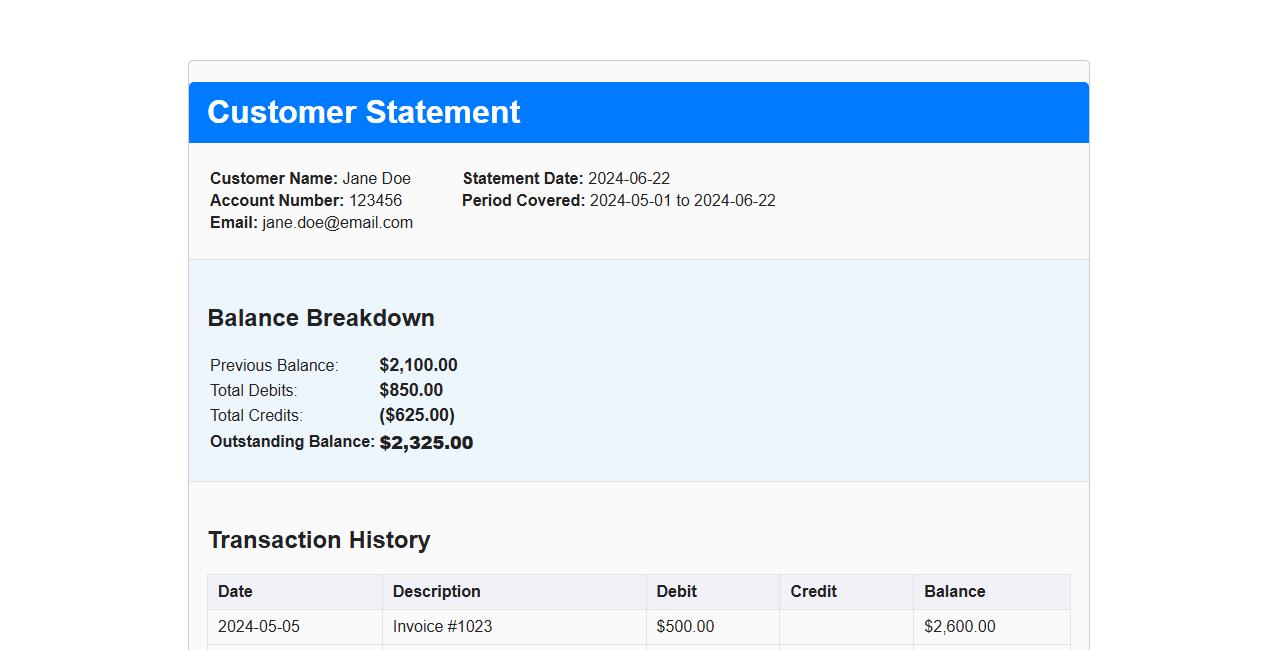Click the $2,600.00 balance cell
Image resolution: width=1278 pixels, height=650 pixels.
tap(957, 626)
